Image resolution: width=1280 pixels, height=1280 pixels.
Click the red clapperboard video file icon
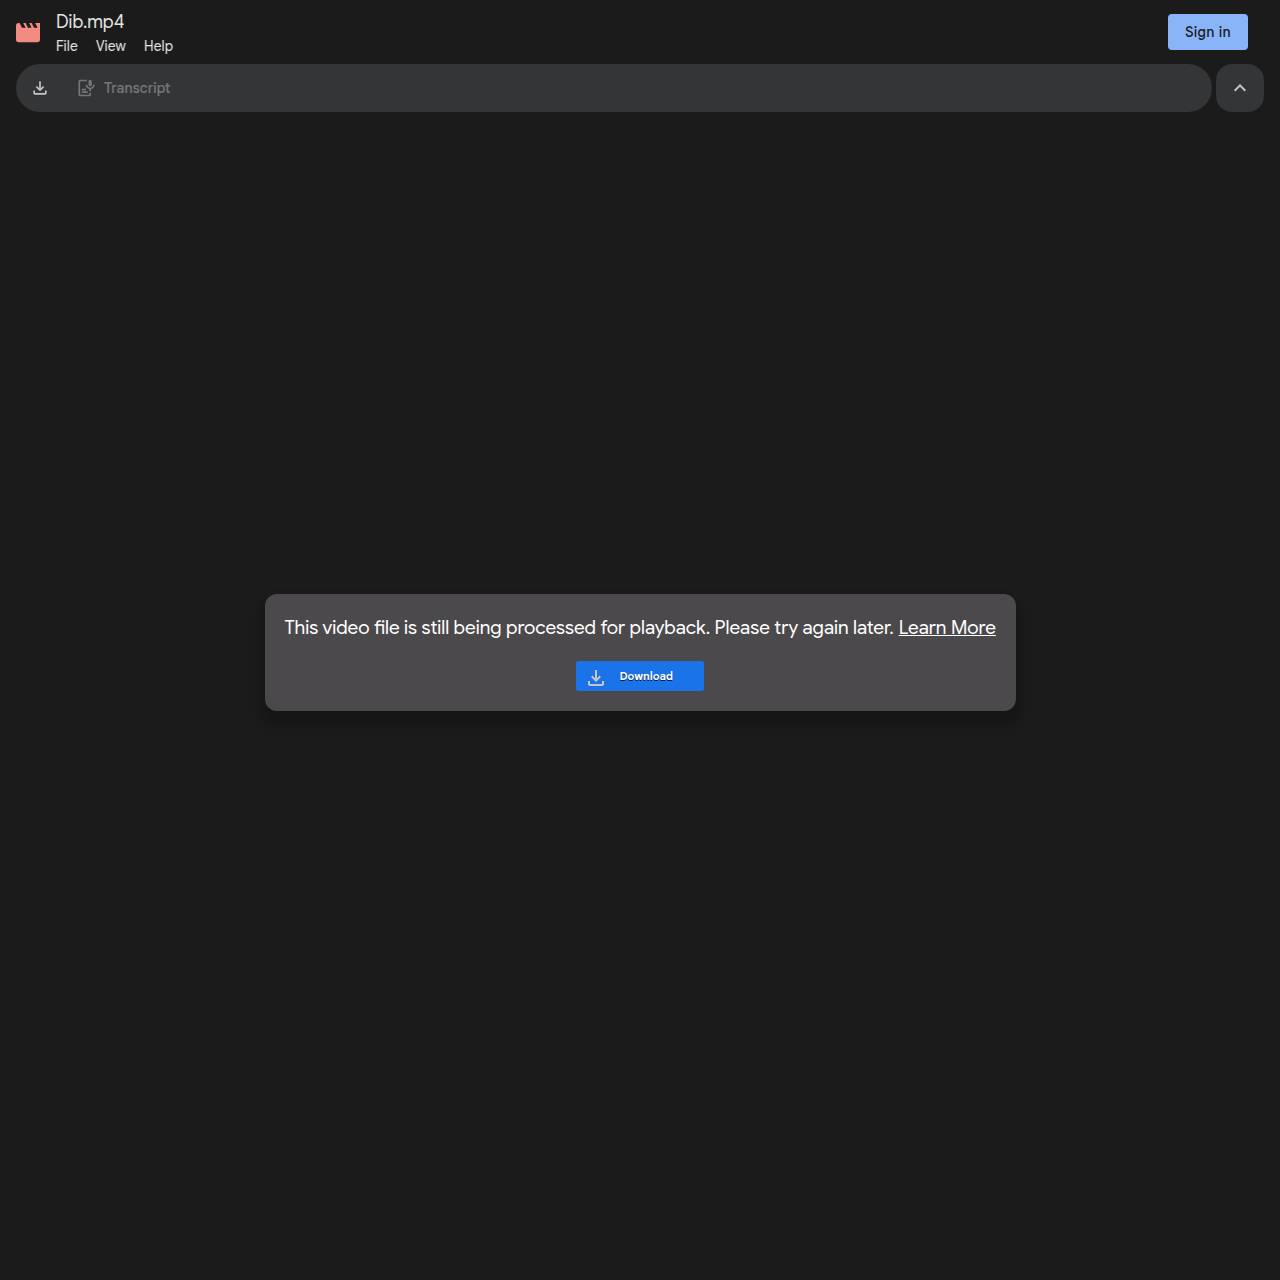tap(28, 32)
